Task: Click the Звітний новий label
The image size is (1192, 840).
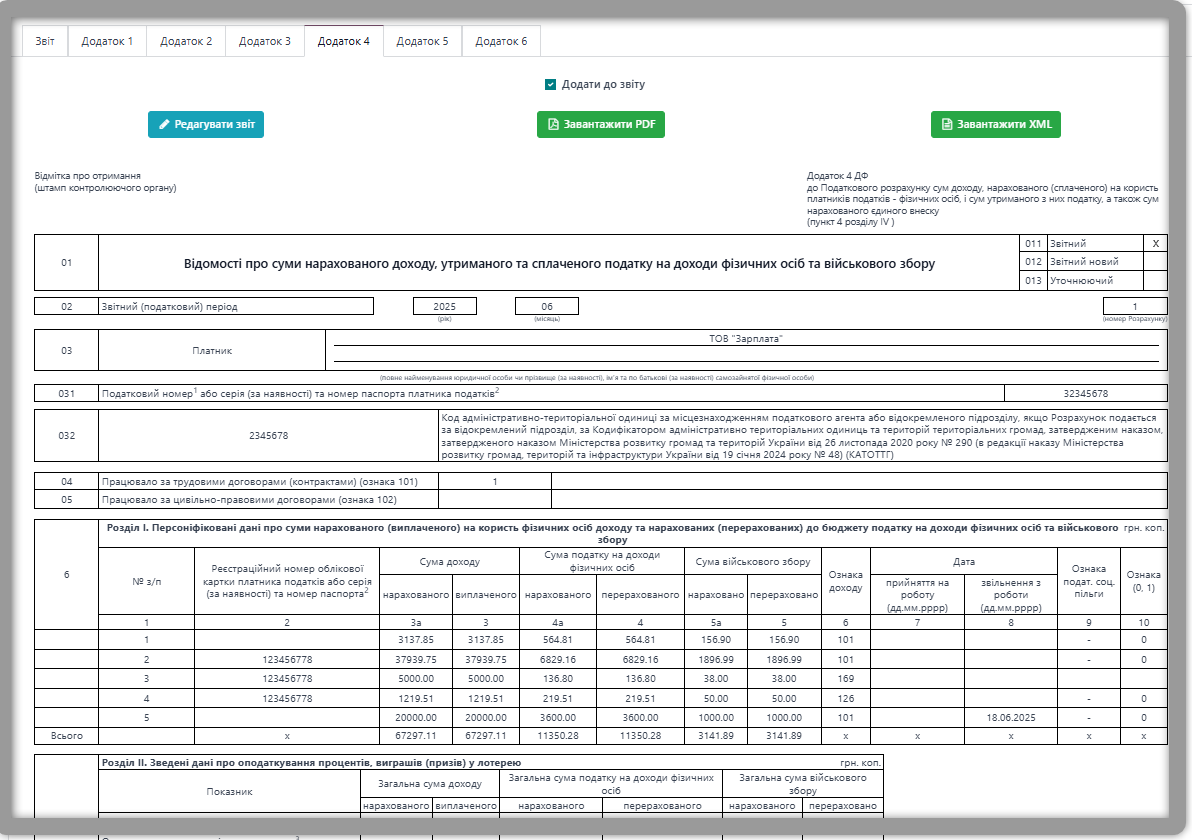Action: pyautogui.click(x=1084, y=262)
